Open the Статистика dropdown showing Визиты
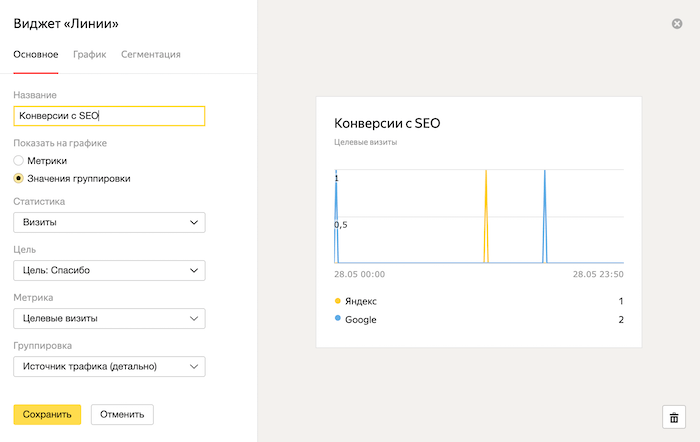The width and height of the screenshot is (700, 442). [x=109, y=221]
